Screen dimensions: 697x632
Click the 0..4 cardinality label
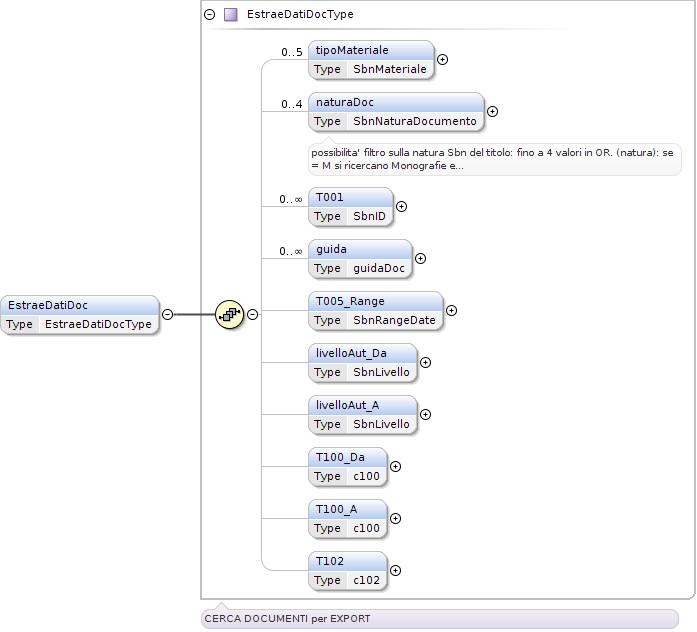292,104
